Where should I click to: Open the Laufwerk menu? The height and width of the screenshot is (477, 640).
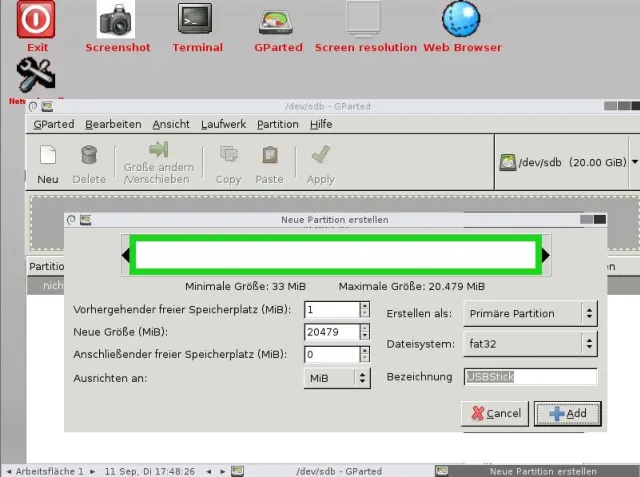click(x=223, y=124)
